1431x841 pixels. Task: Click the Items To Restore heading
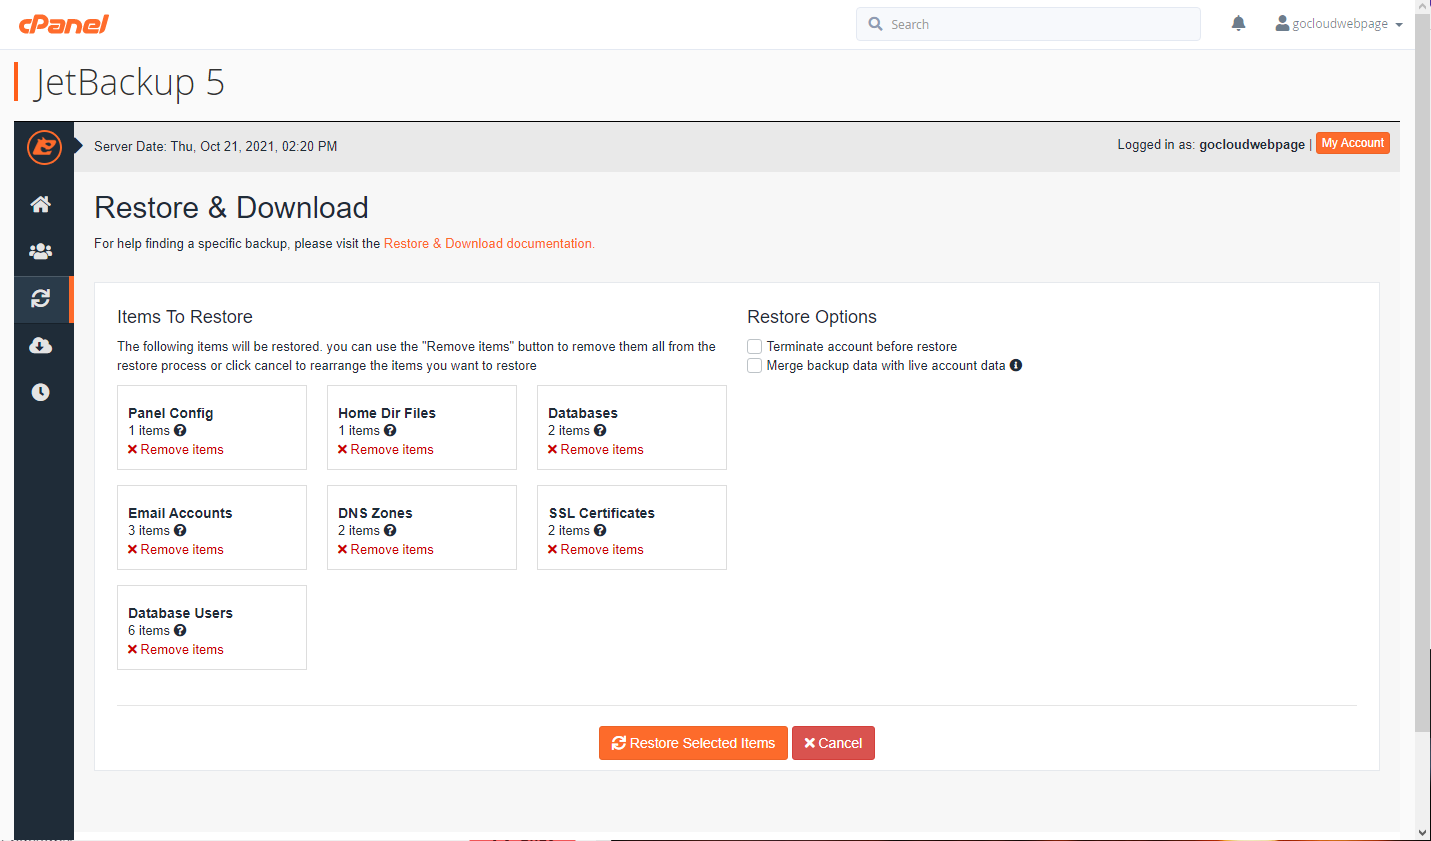[x=185, y=317]
